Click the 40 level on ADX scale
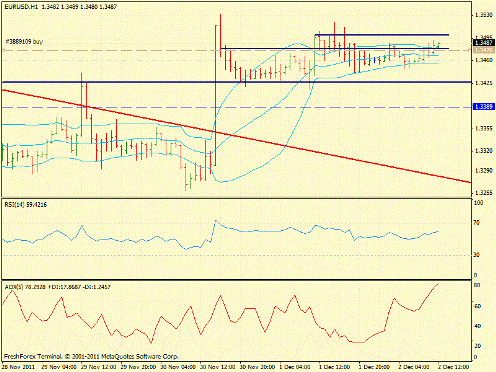The width and height of the screenshot is (496, 372). point(477,326)
